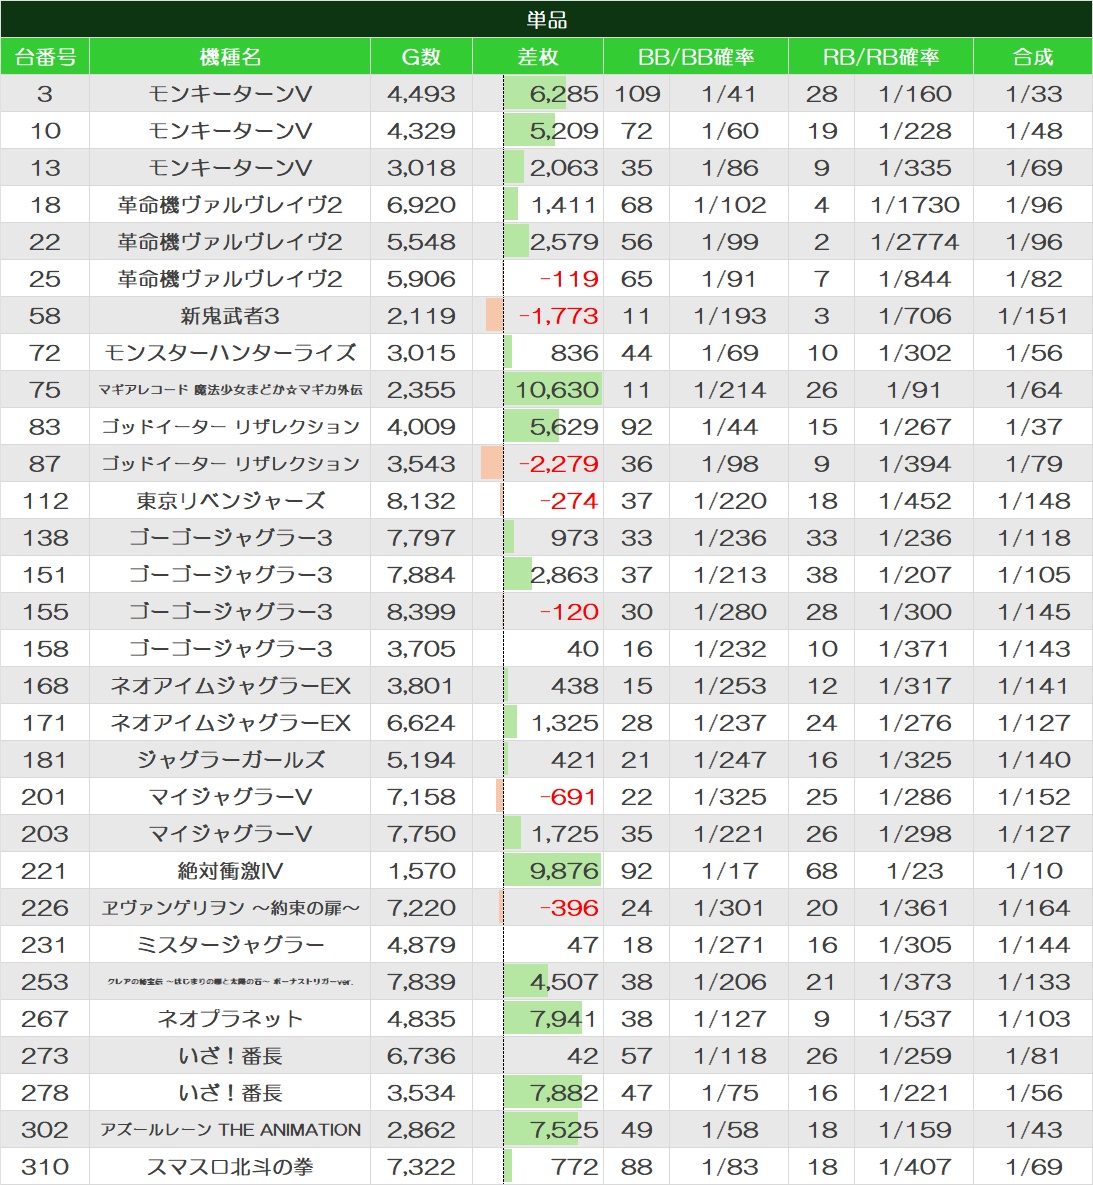Select ネオプラネット machine name

[230, 1019]
